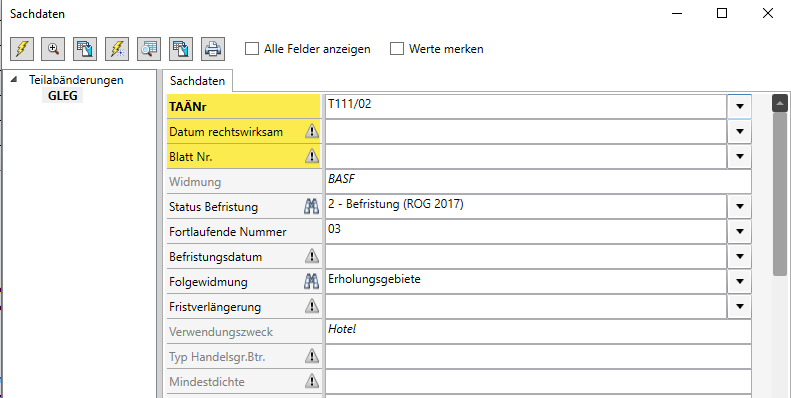This screenshot has width=791, height=398.
Task: Click the TAÄNr field containing T111/02
Action: pyautogui.click(x=526, y=106)
